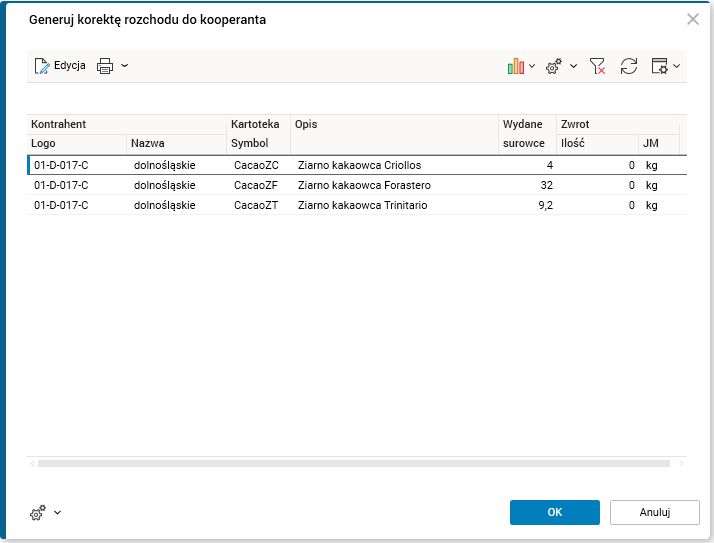
Task: Click the horizontal scrollbar
Action: pyautogui.click(x=354, y=464)
